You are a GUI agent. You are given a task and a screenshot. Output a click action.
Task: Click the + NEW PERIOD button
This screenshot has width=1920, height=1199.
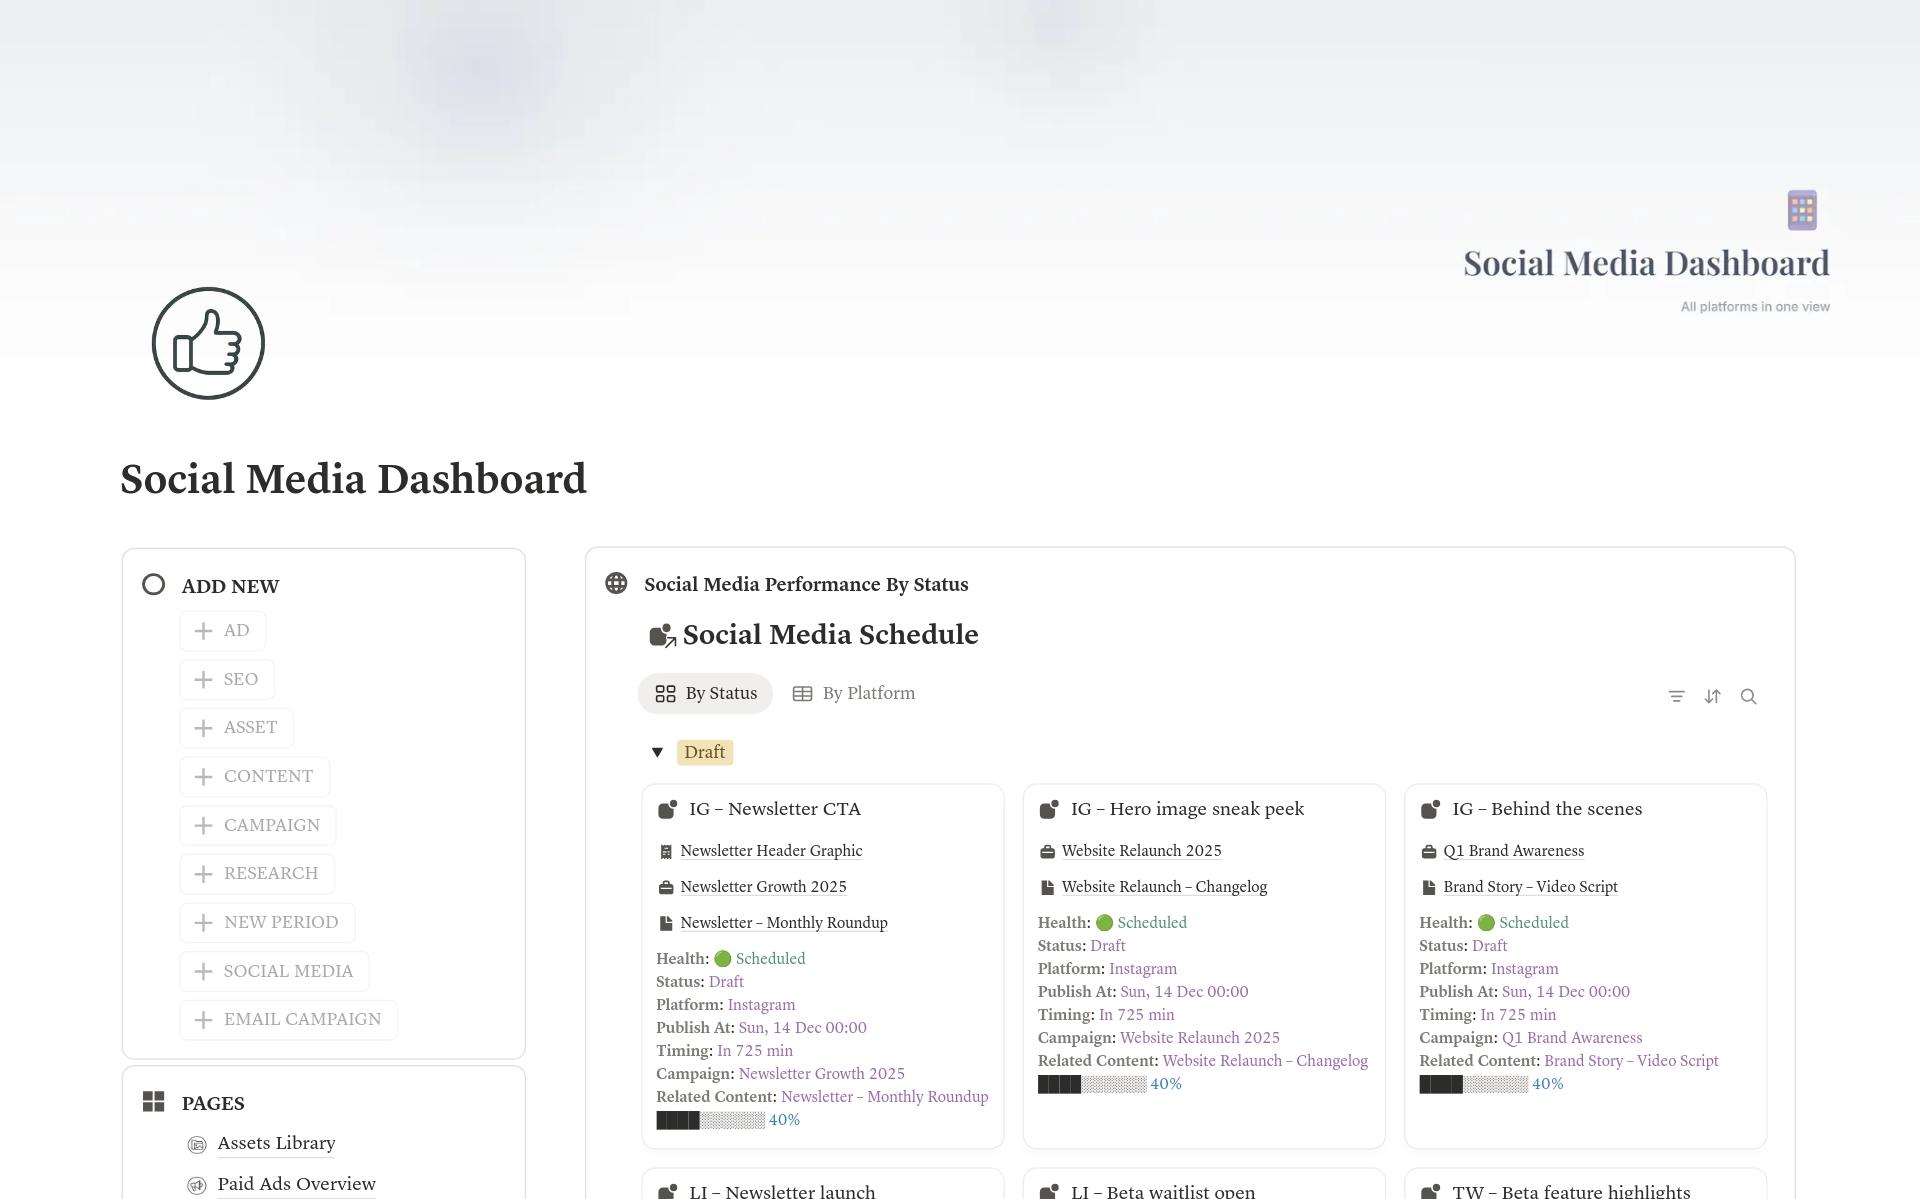click(x=267, y=922)
